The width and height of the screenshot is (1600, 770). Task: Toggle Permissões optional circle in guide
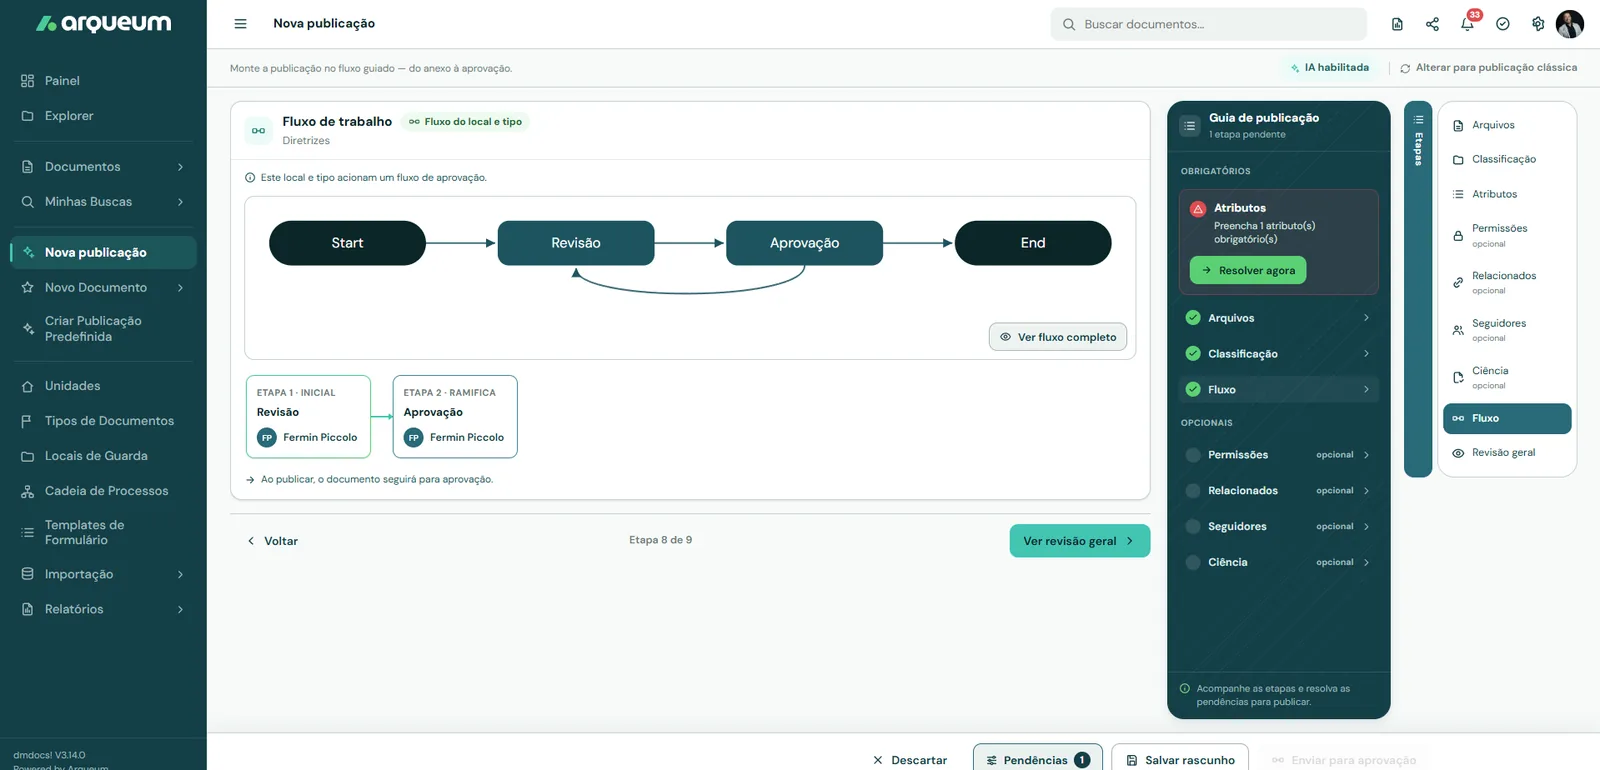[1193, 455]
